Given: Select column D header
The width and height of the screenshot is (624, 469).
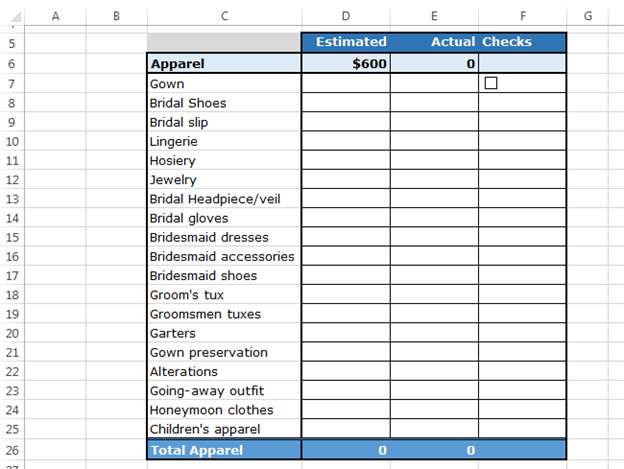Looking at the screenshot, I should (x=346, y=16).
